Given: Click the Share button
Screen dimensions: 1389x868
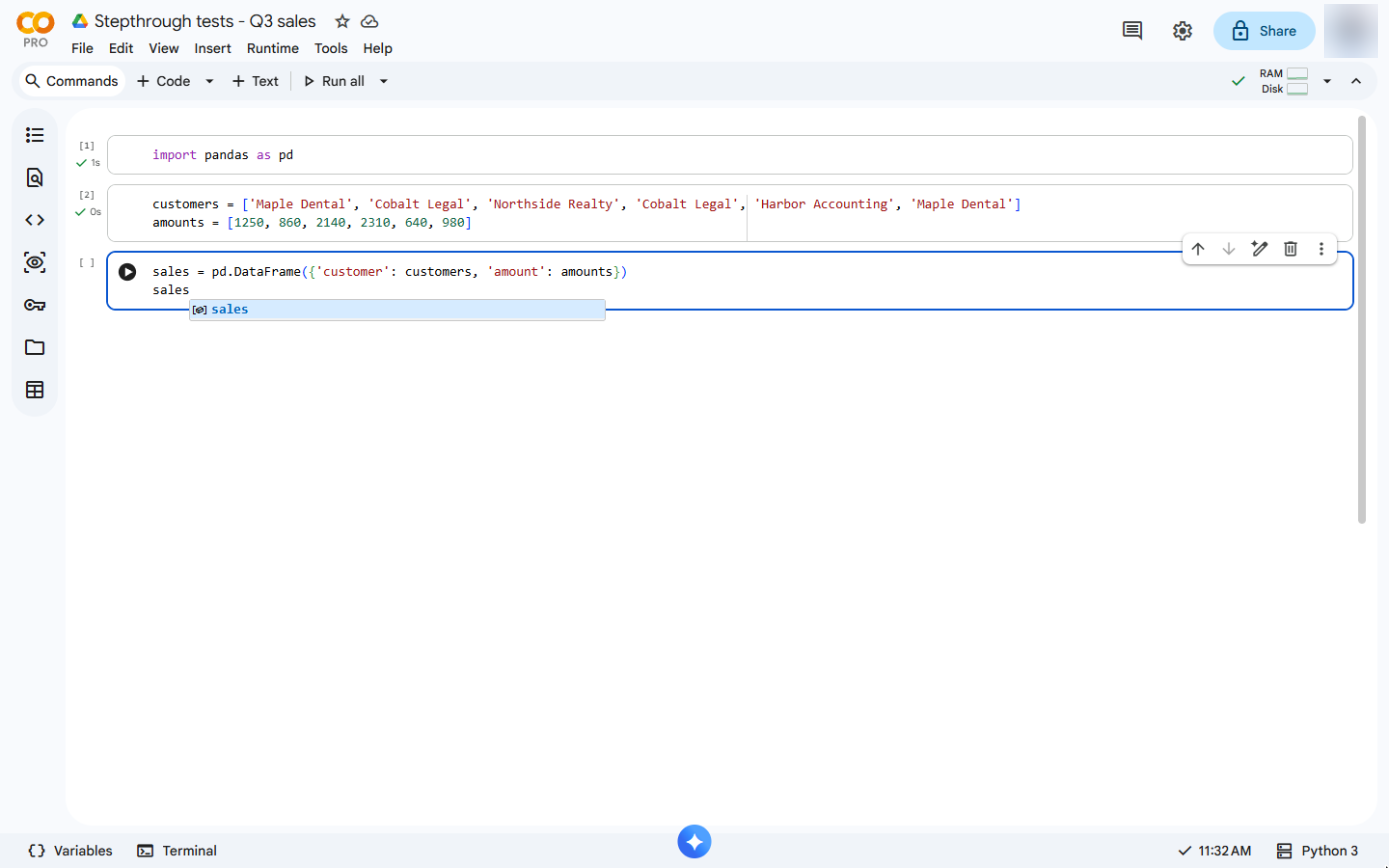Looking at the screenshot, I should [x=1264, y=31].
